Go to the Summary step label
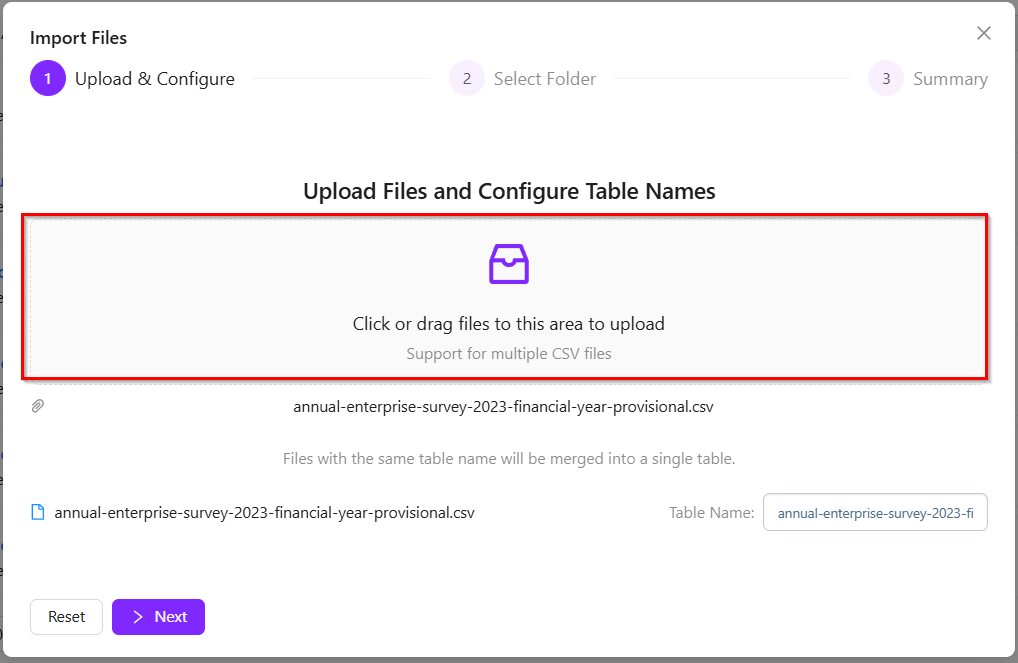1018x663 pixels. pyautogui.click(x=950, y=79)
